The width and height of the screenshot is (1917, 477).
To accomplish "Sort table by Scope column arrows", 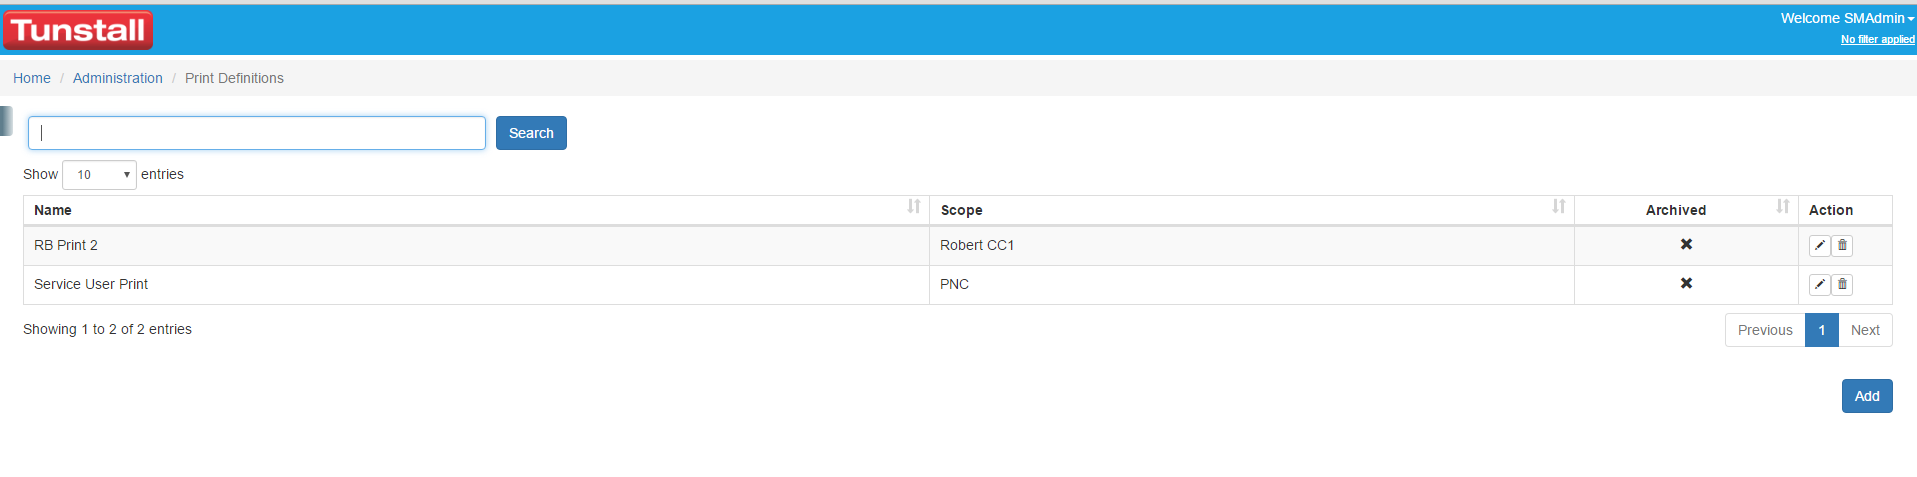I will [1559, 207].
